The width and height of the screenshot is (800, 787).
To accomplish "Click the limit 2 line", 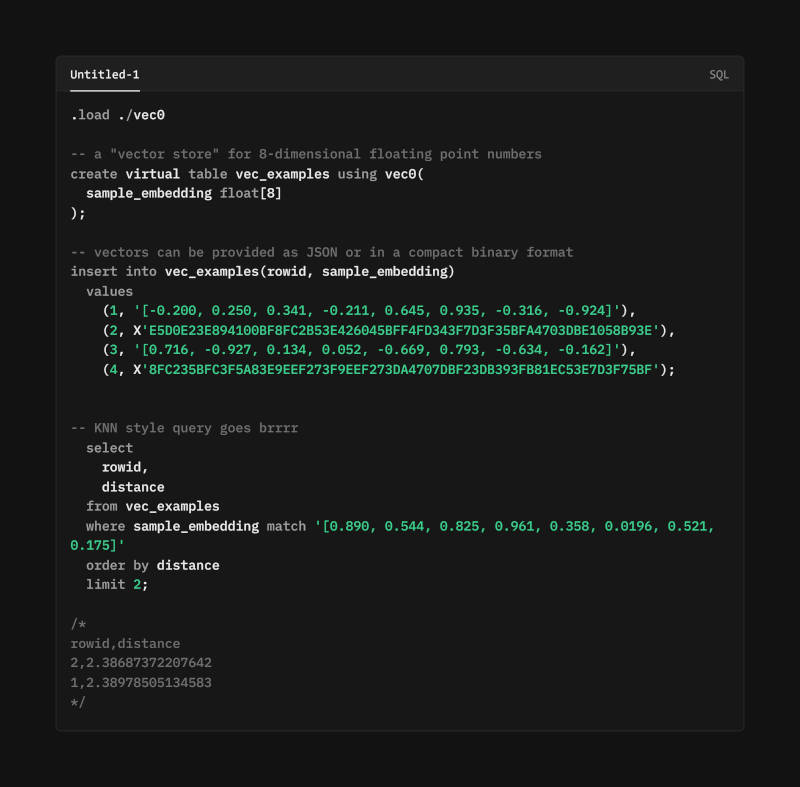I will pyautogui.click(x=117, y=585).
